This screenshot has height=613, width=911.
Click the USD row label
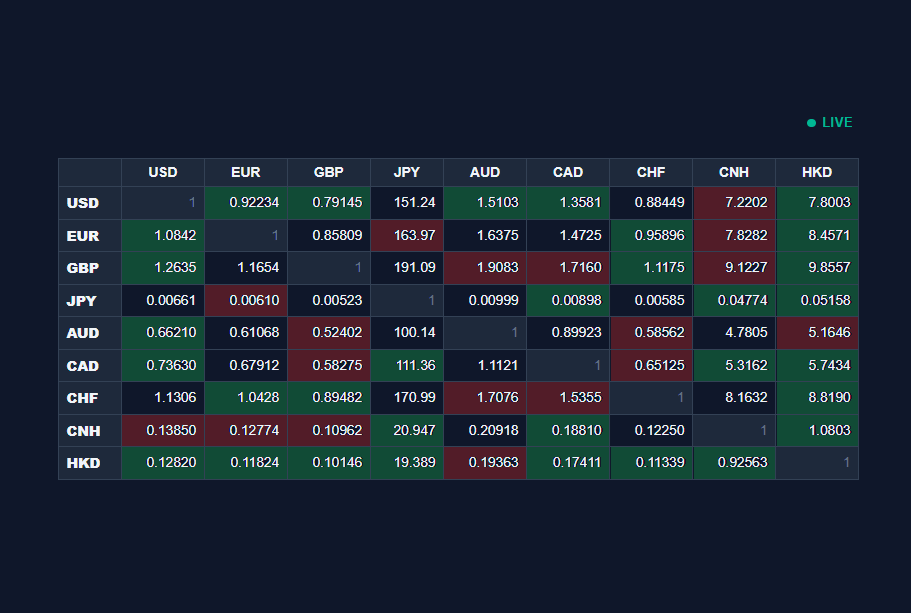[90, 203]
